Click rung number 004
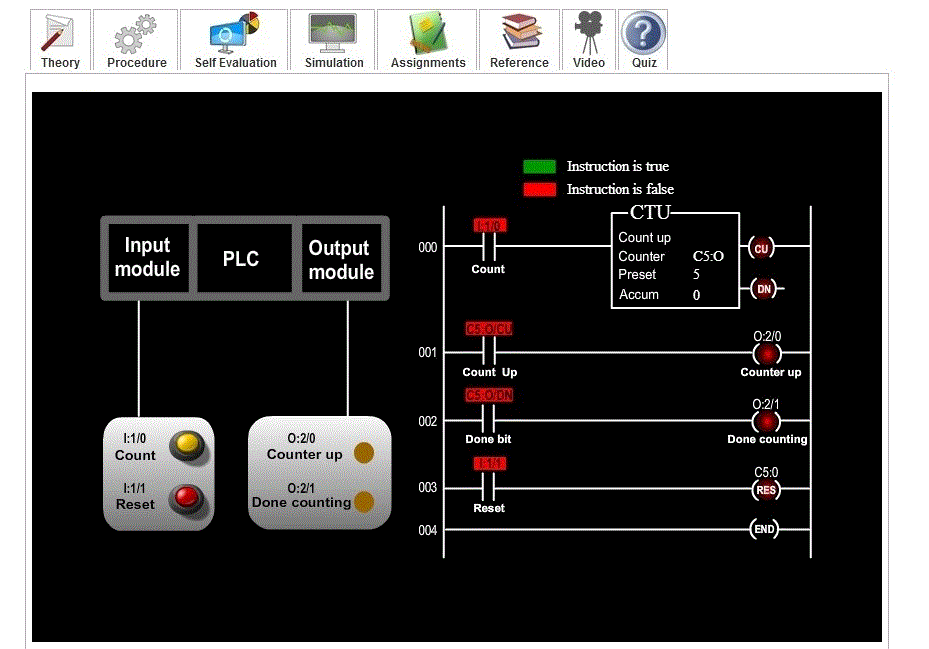The height and width of the screenshot is (649, 929). [x=428, y=530]
